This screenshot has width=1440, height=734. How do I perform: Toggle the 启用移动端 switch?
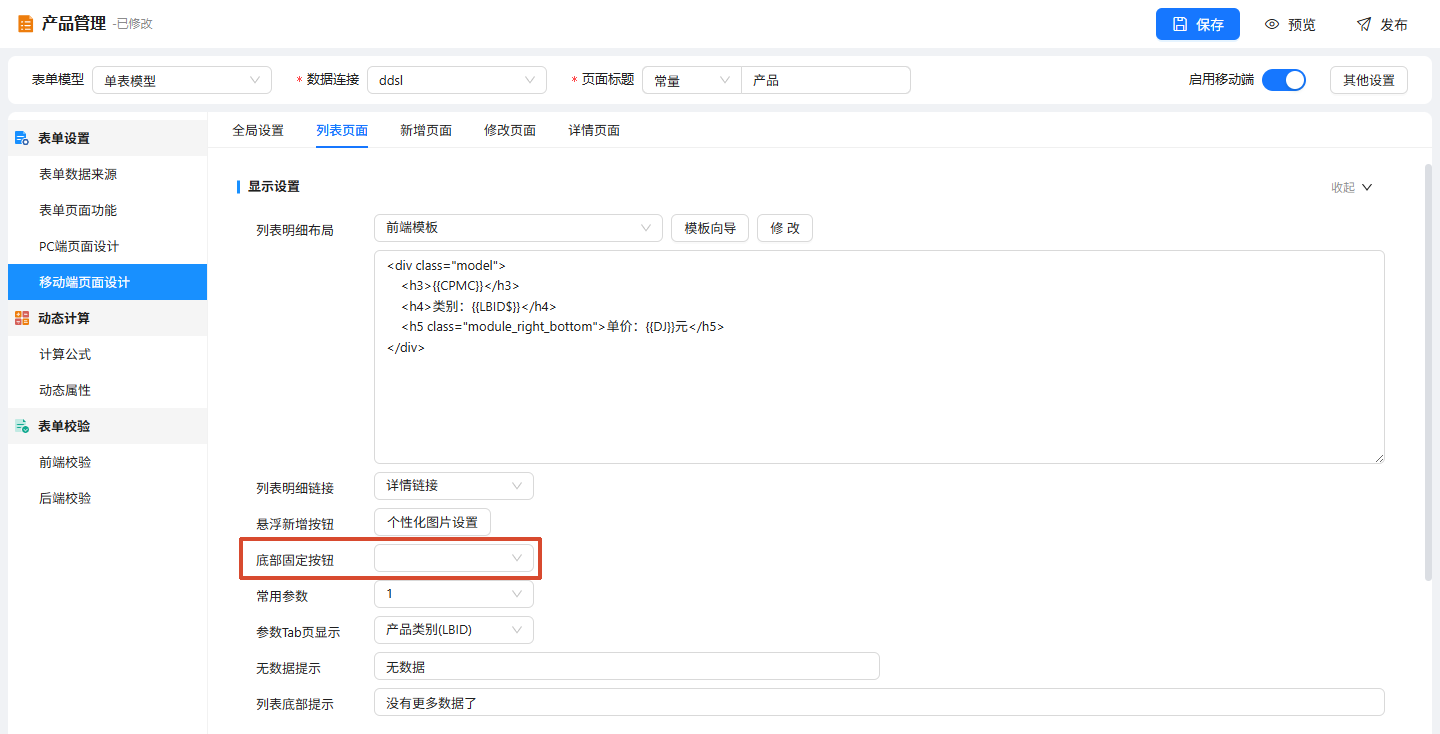(x=1284, y=80)
